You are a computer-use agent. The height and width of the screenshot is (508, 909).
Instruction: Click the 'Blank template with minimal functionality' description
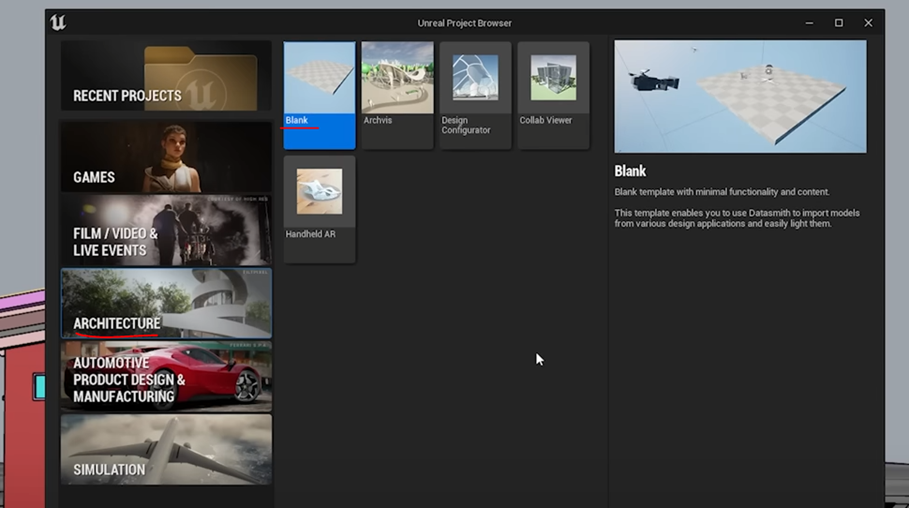click(x=722, y=192)
